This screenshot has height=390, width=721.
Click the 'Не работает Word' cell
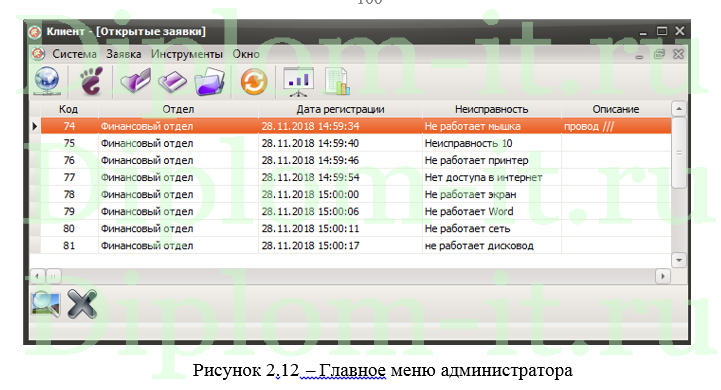pyautogui.click(x=492, y=211)
